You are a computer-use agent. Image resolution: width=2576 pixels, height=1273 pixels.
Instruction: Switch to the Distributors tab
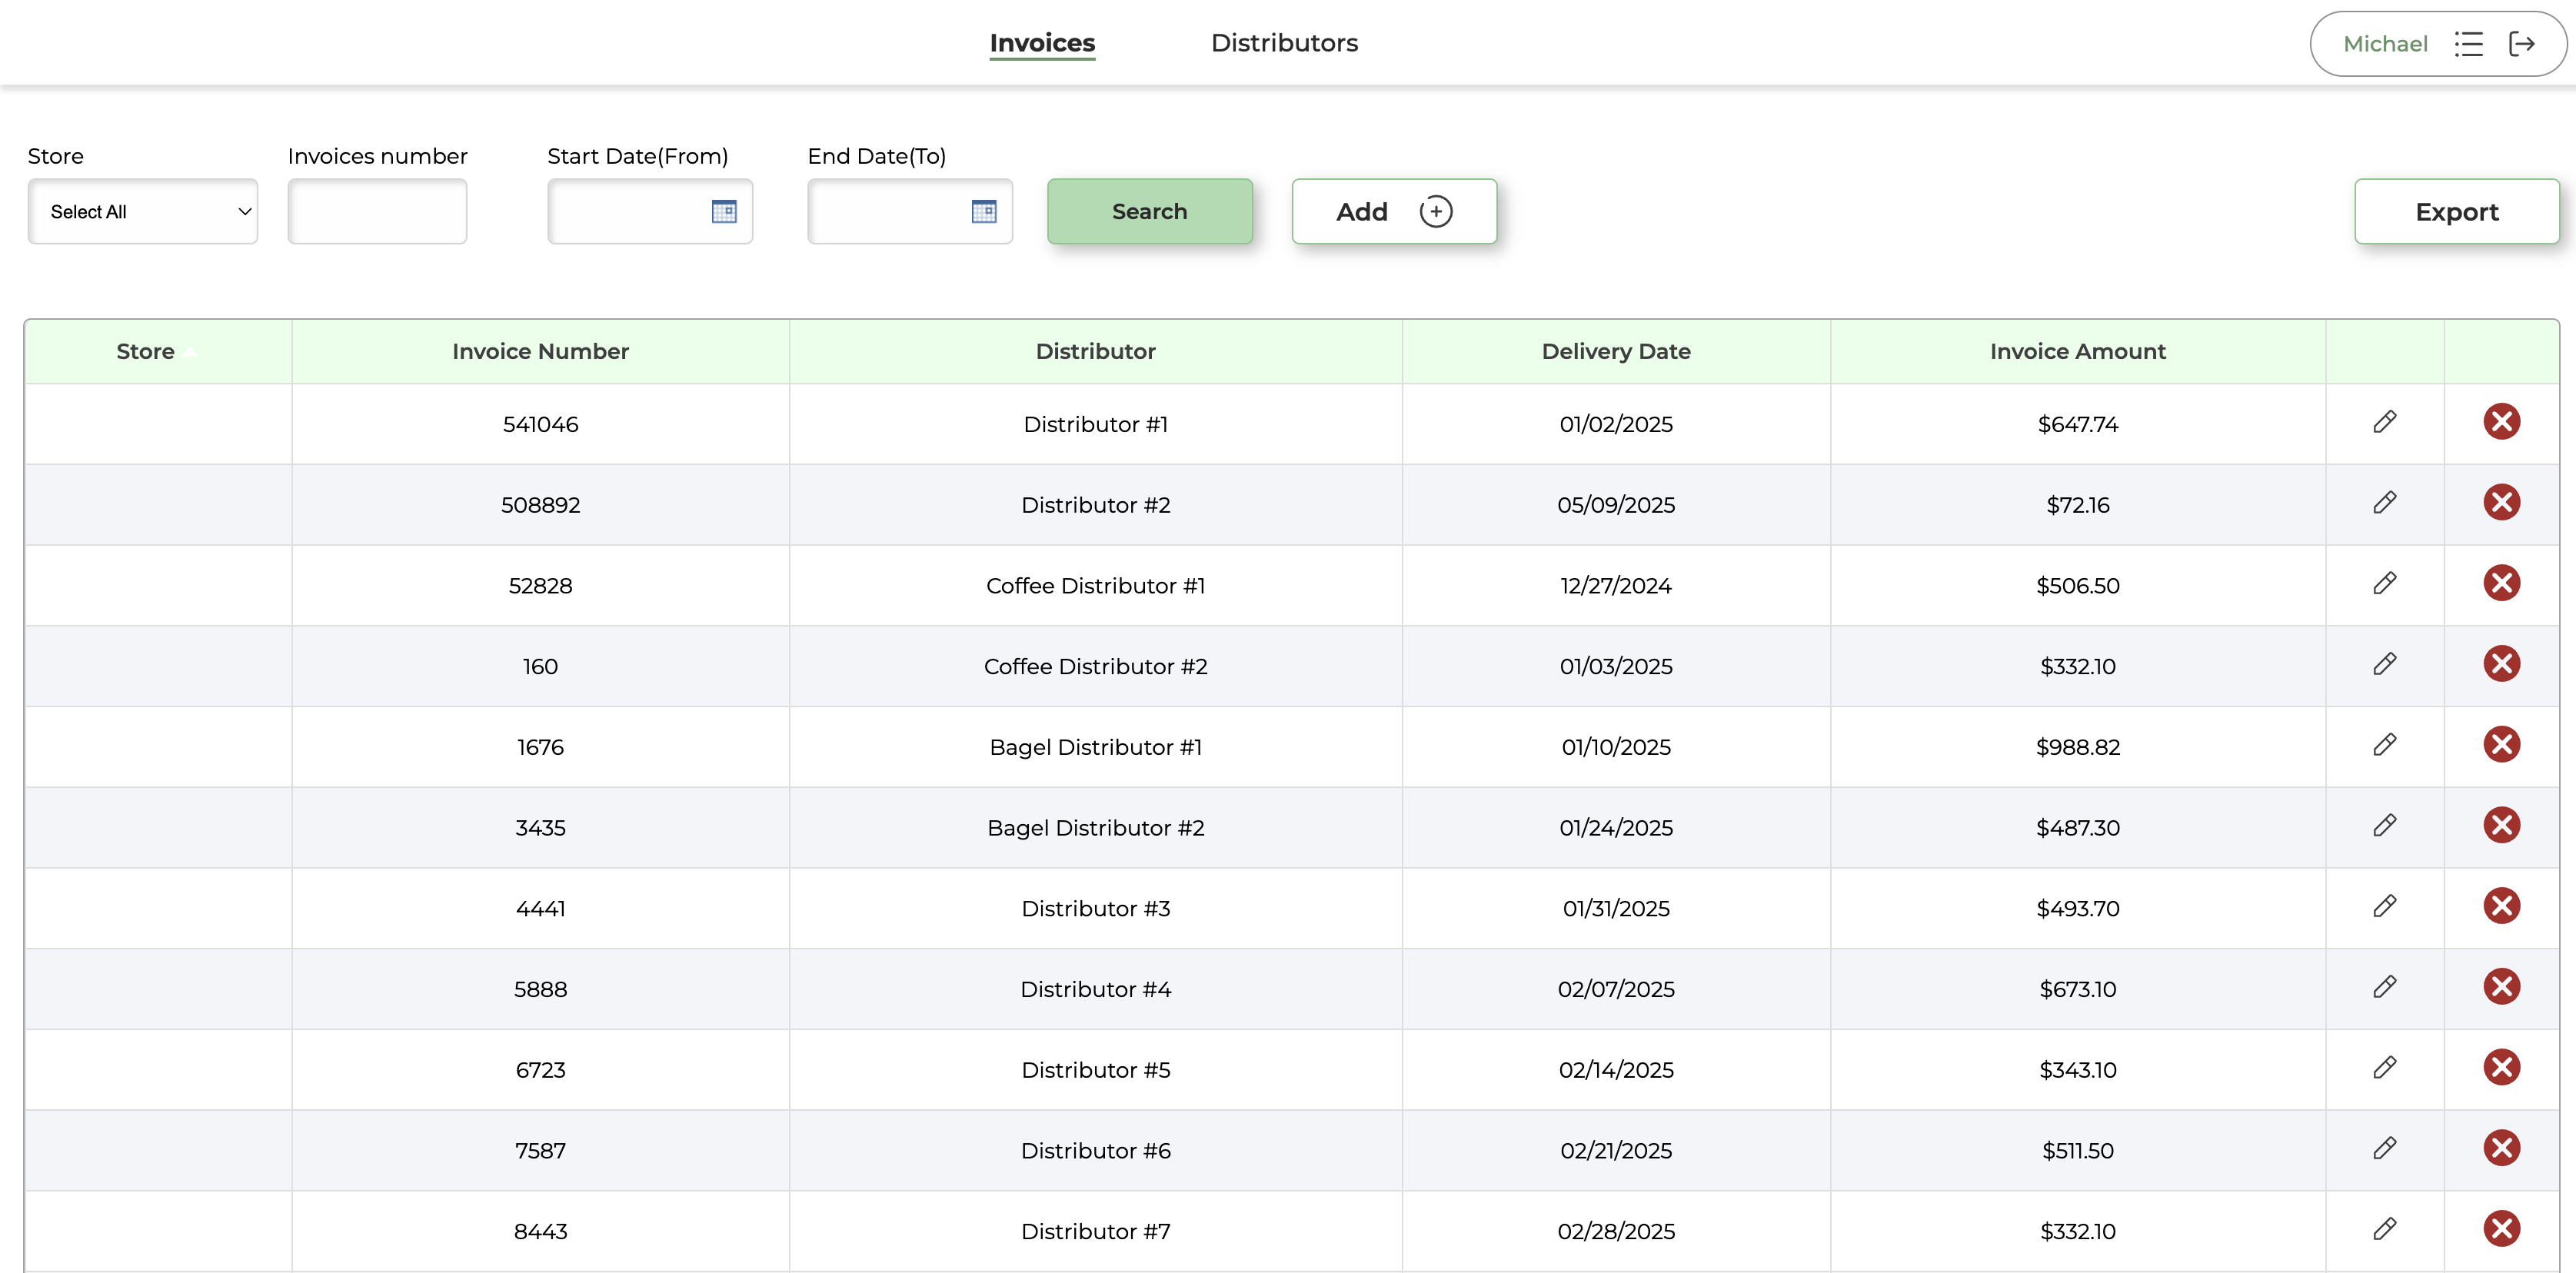1284,43
